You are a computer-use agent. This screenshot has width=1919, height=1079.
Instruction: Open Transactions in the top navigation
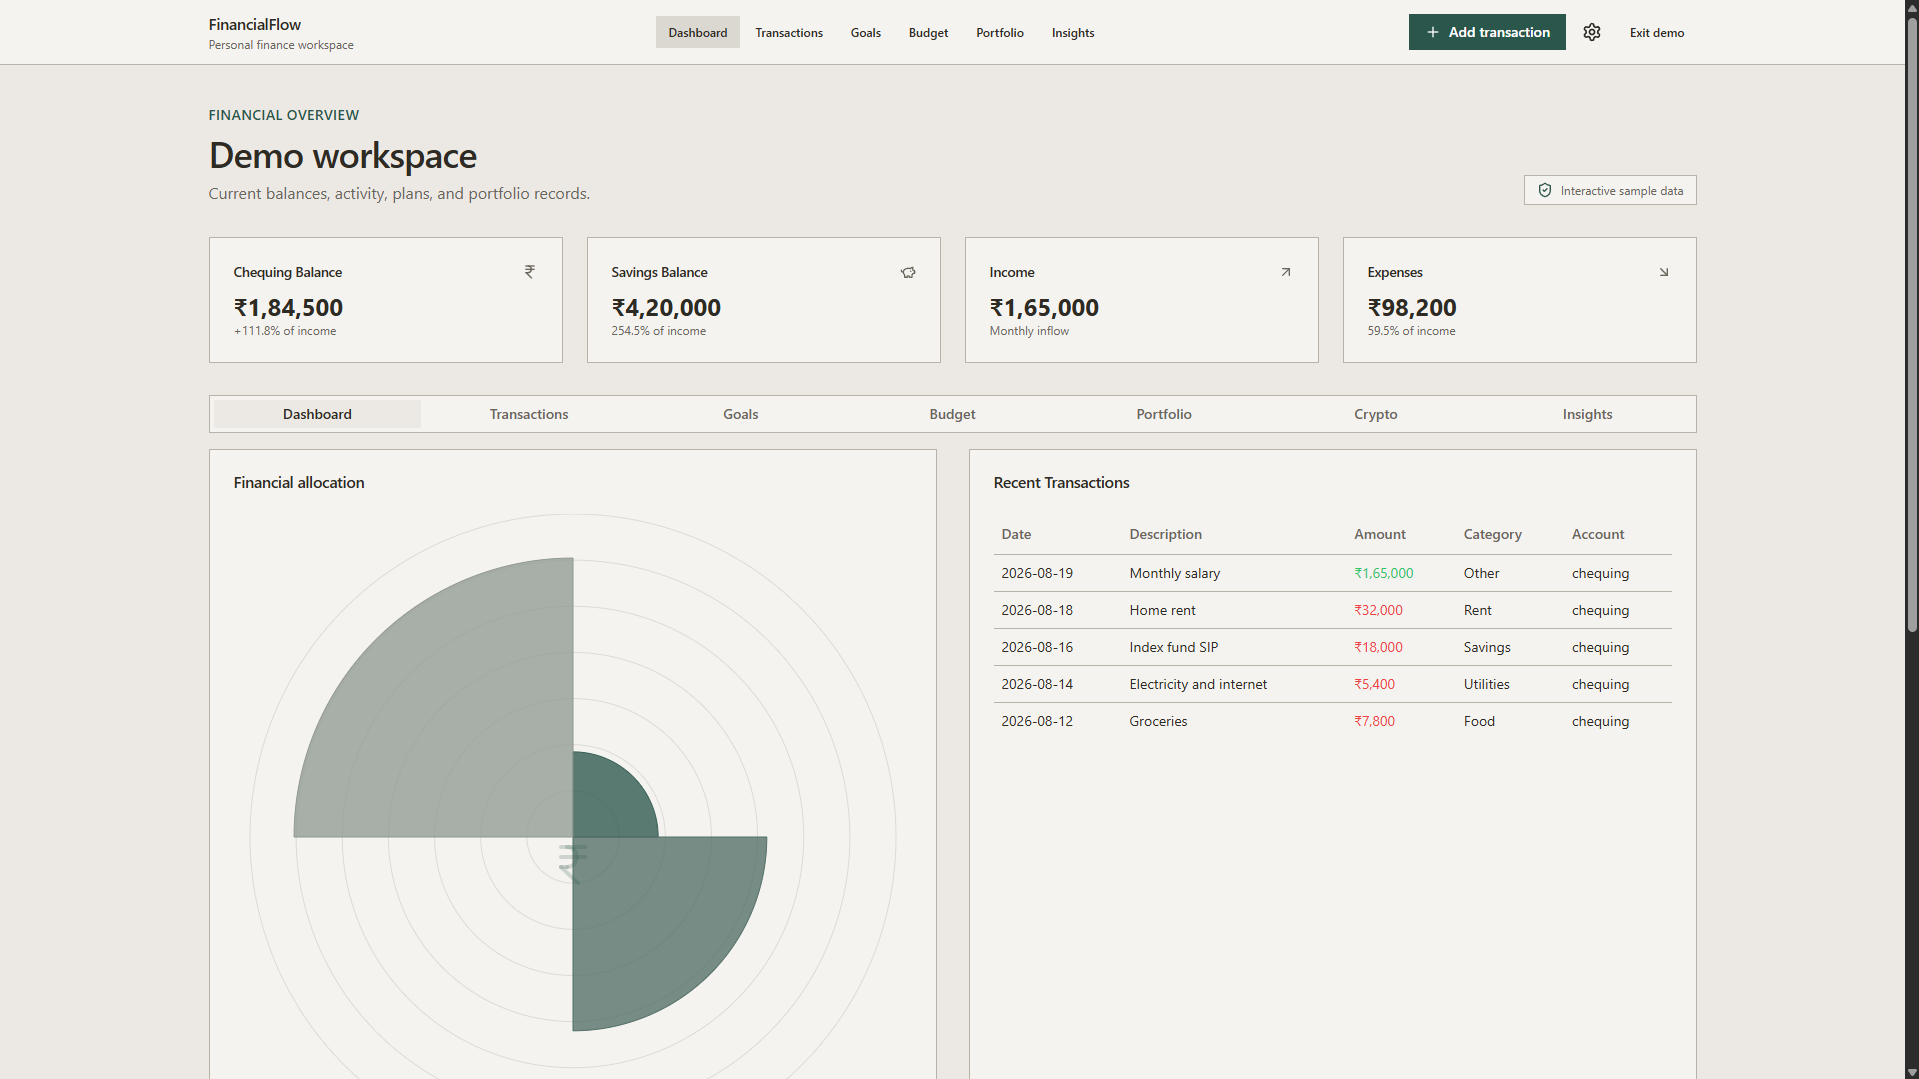(789, 32)
